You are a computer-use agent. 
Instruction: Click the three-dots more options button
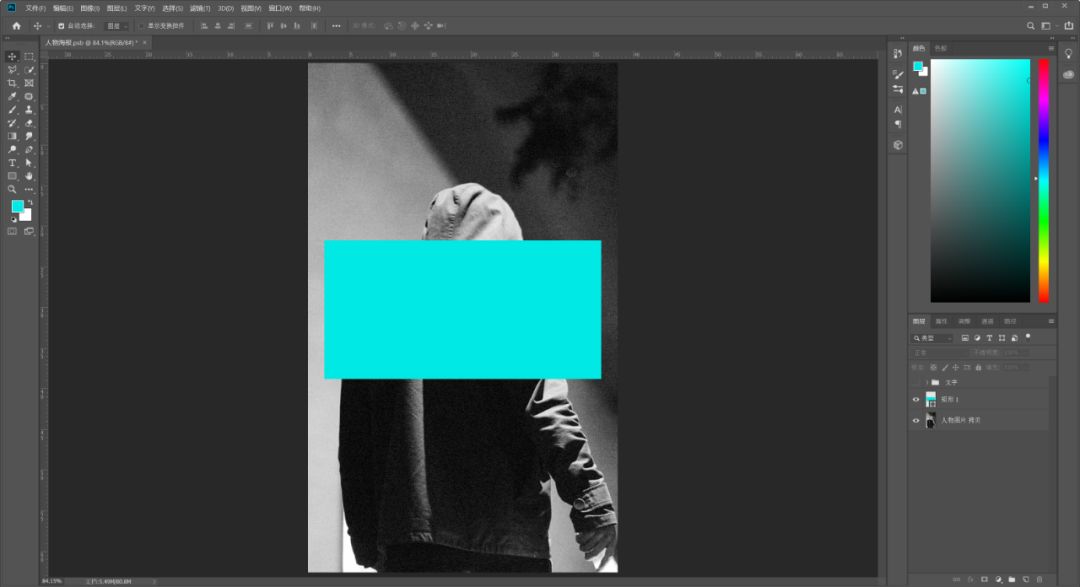(x=336, y=26)
